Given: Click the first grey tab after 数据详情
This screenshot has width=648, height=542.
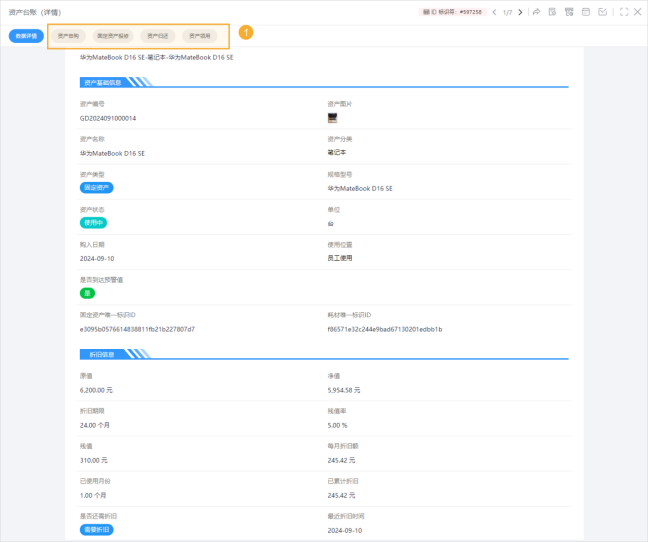Looking at the screenshot, I should (68, 36).
